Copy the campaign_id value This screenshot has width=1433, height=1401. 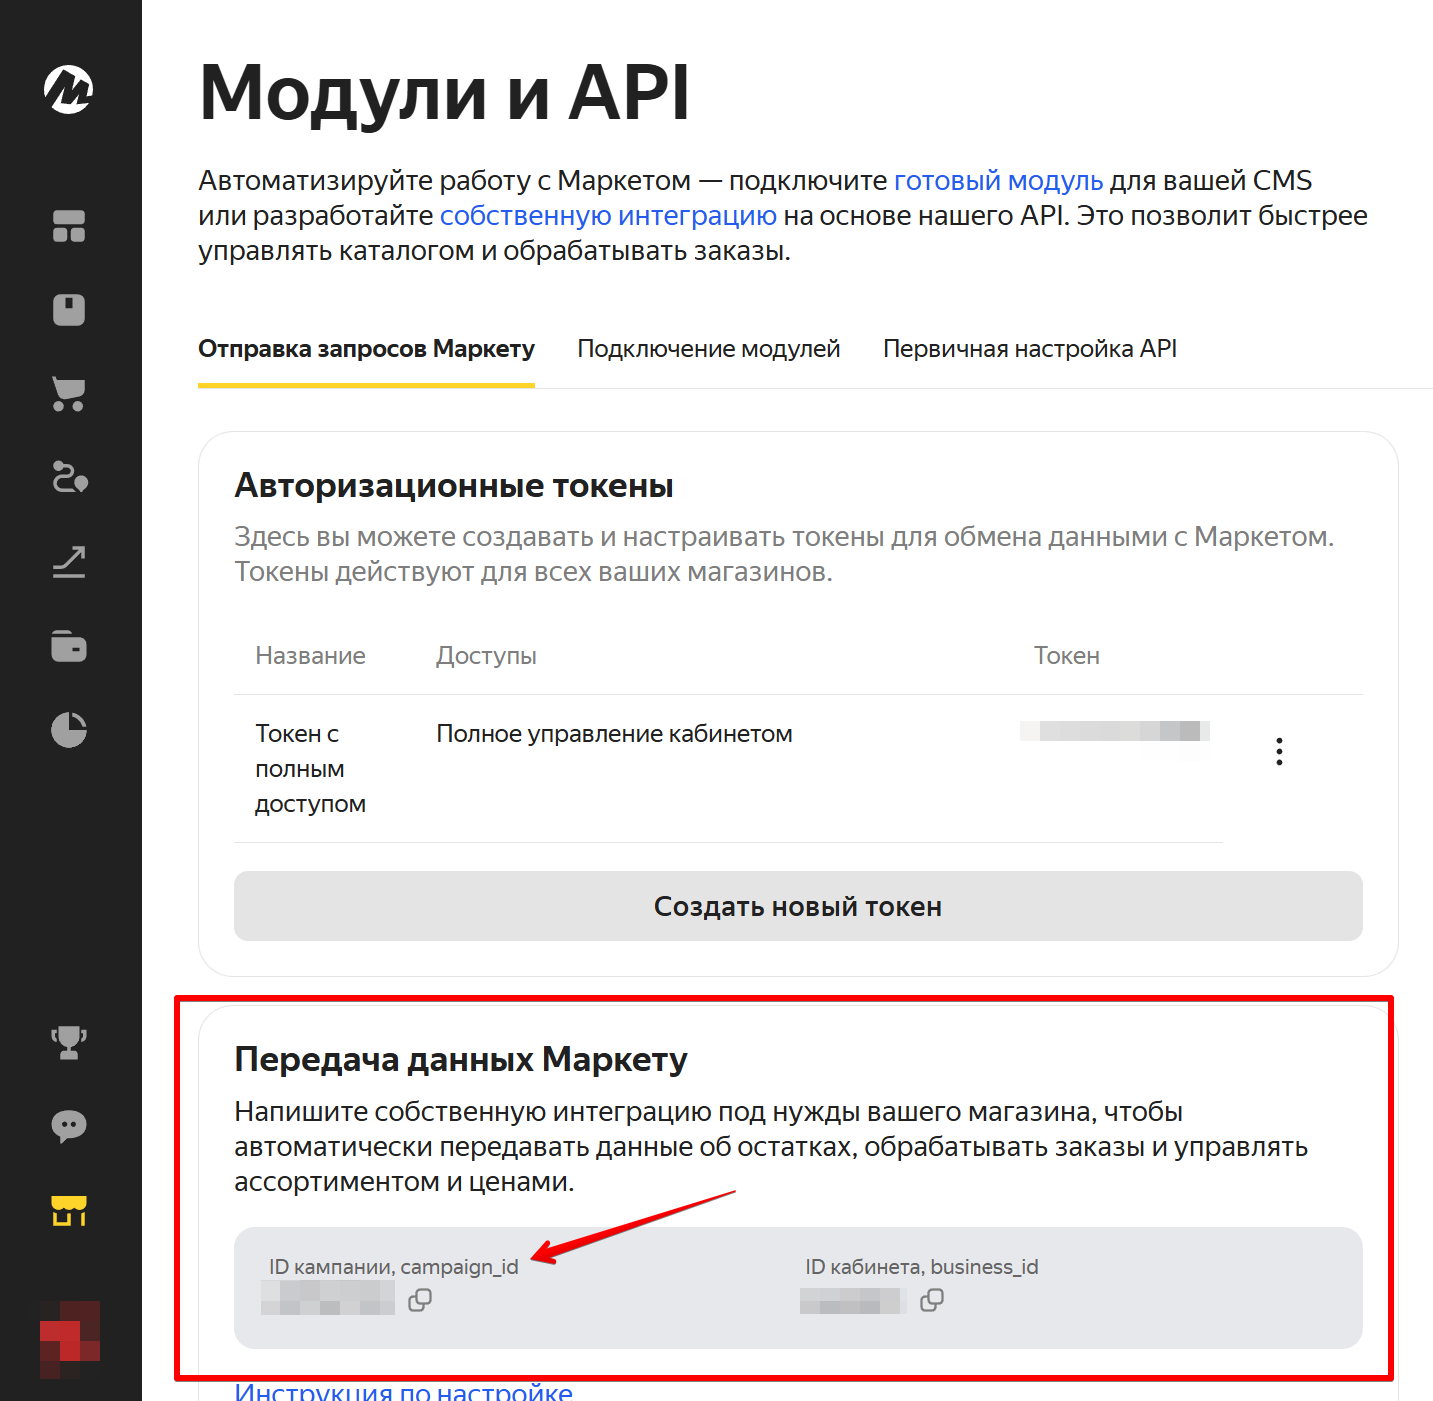420,1300
